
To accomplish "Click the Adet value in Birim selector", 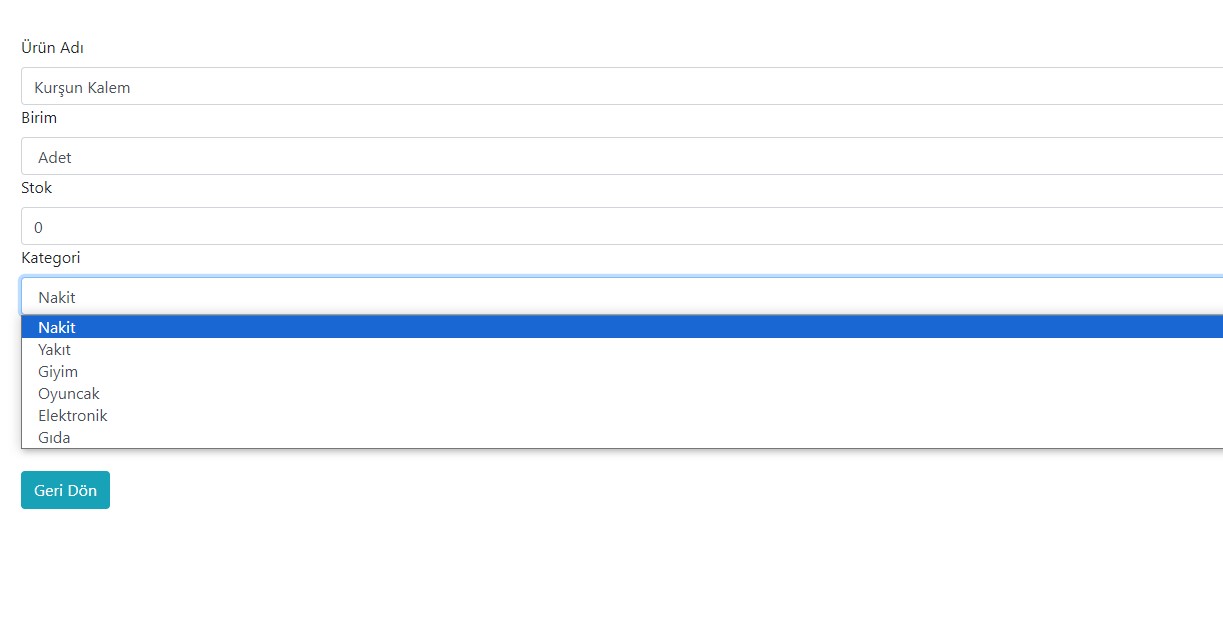I will point(55,158).
